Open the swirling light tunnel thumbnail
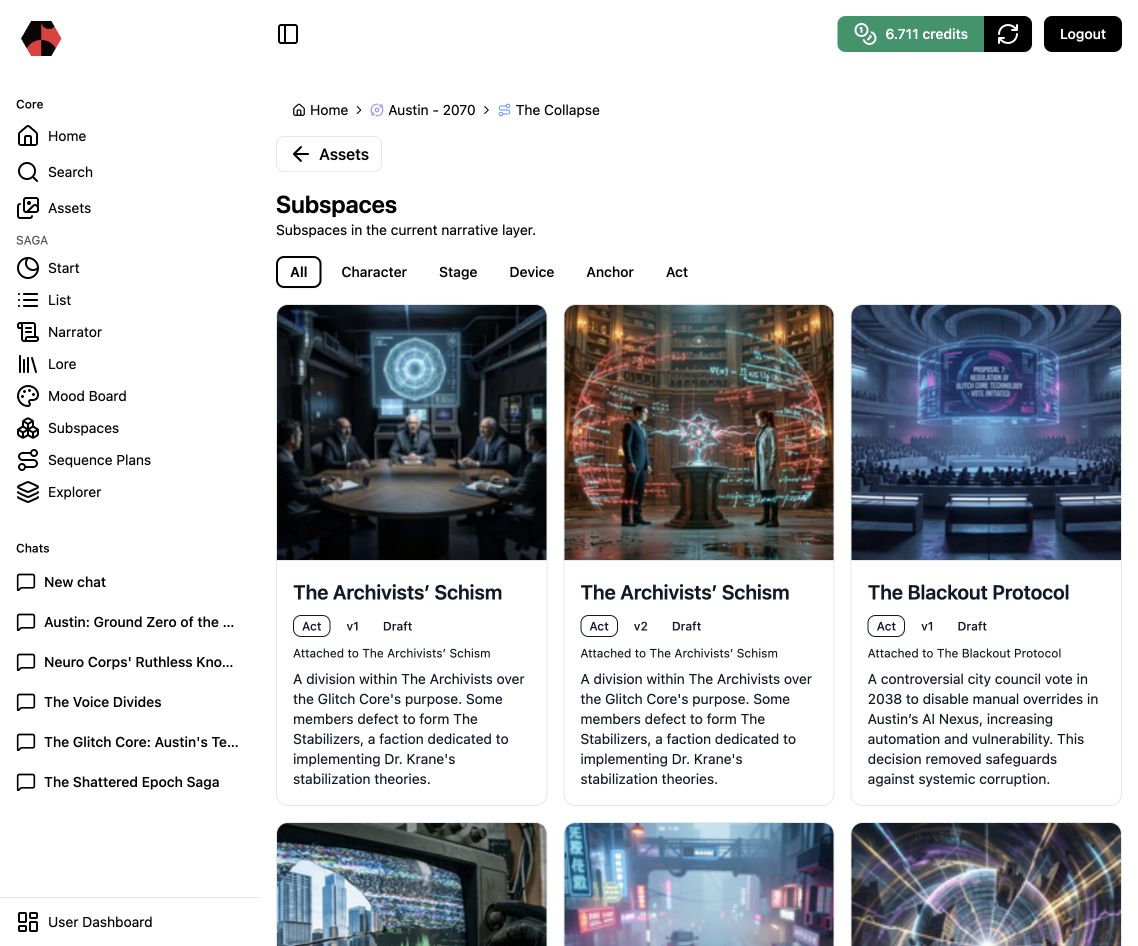 click(x=986, y=884)
